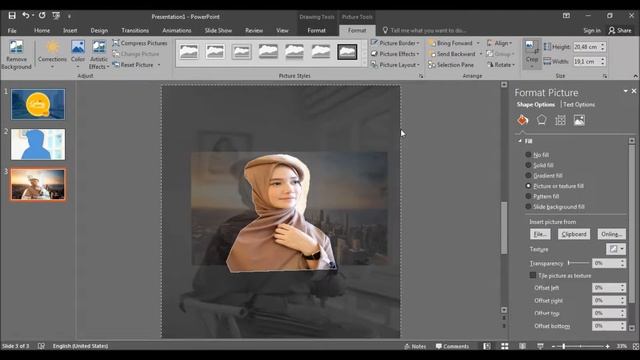Click the Online... button
The height and width of the screenshot is (360, 640).
[611, 234]
